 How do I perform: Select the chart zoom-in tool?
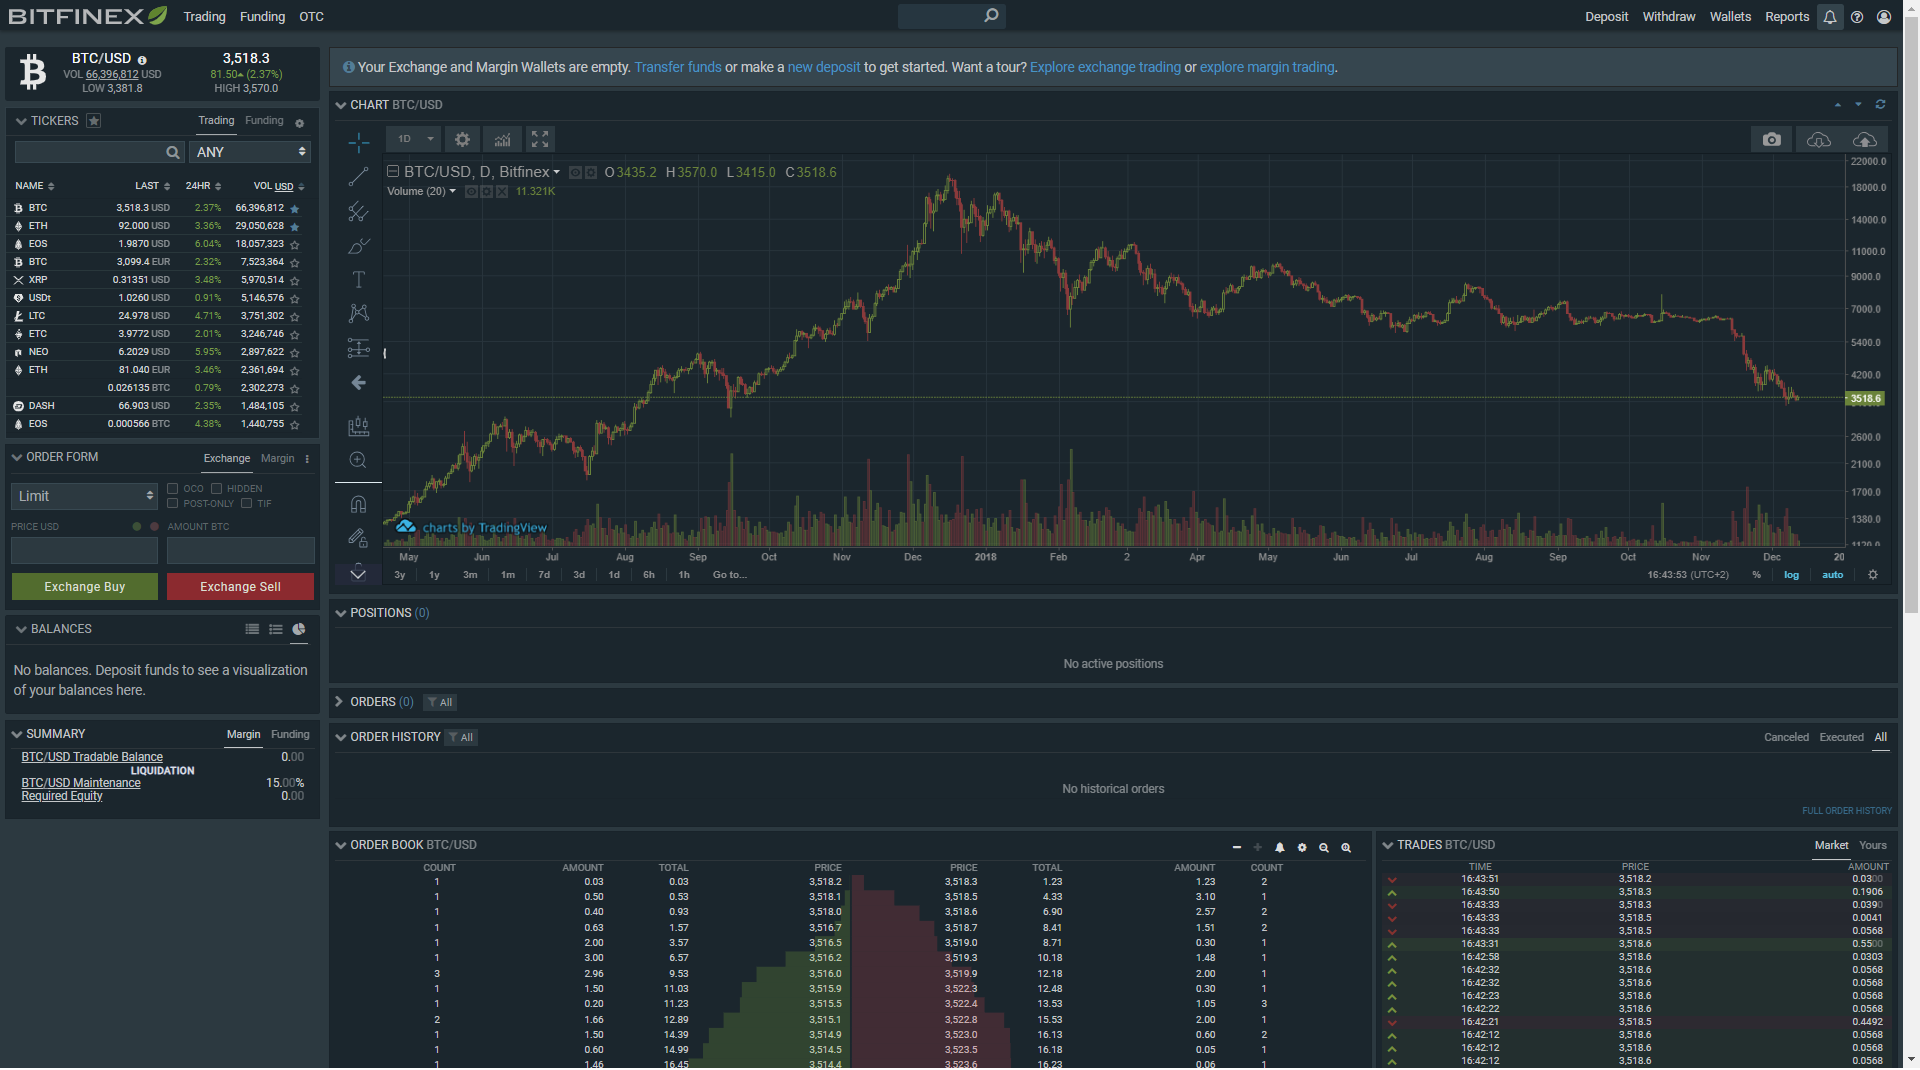(358, 461)
